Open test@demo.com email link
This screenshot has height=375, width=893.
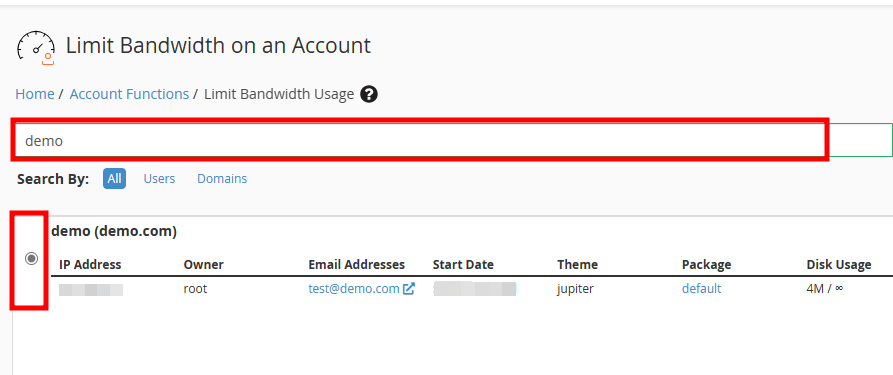coord(354,289)
